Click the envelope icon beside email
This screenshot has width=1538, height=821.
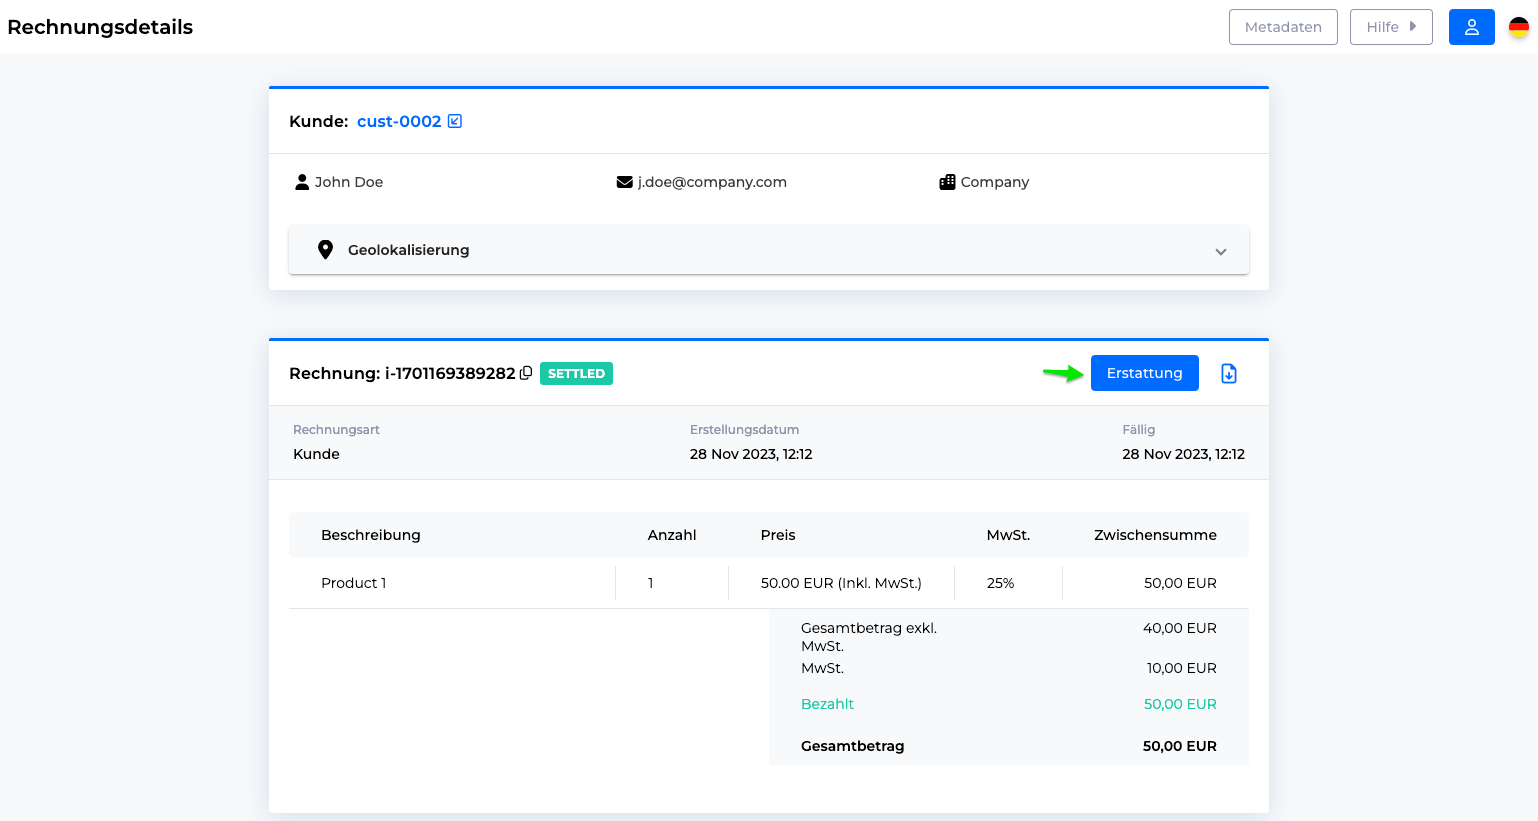click(x=625, y=182)
